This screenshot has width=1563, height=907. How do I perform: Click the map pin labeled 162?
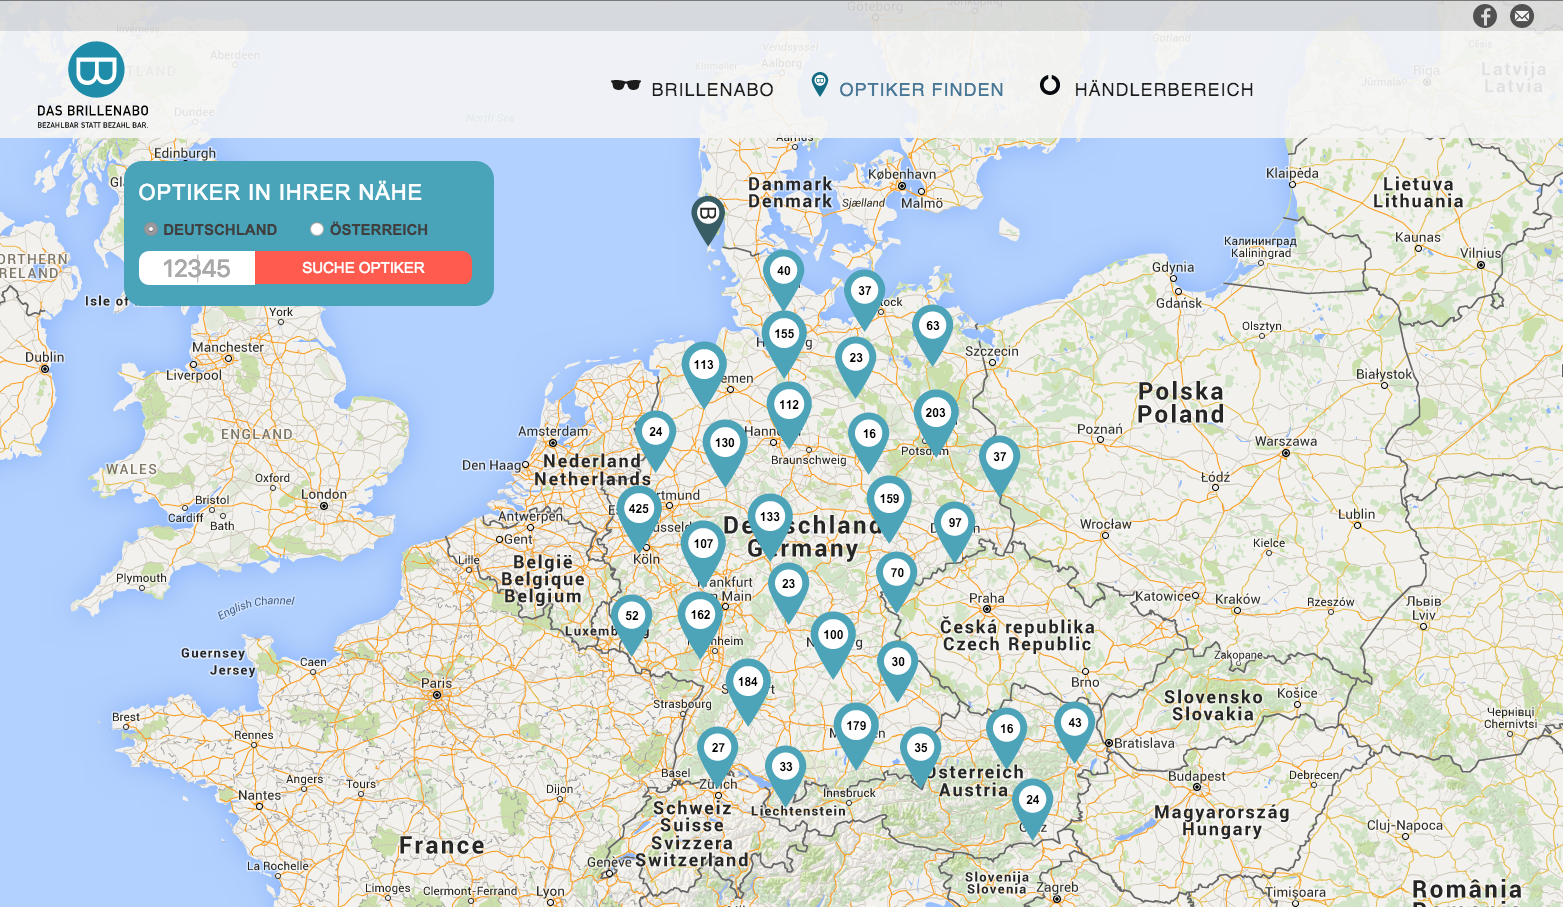click(701, 624)
